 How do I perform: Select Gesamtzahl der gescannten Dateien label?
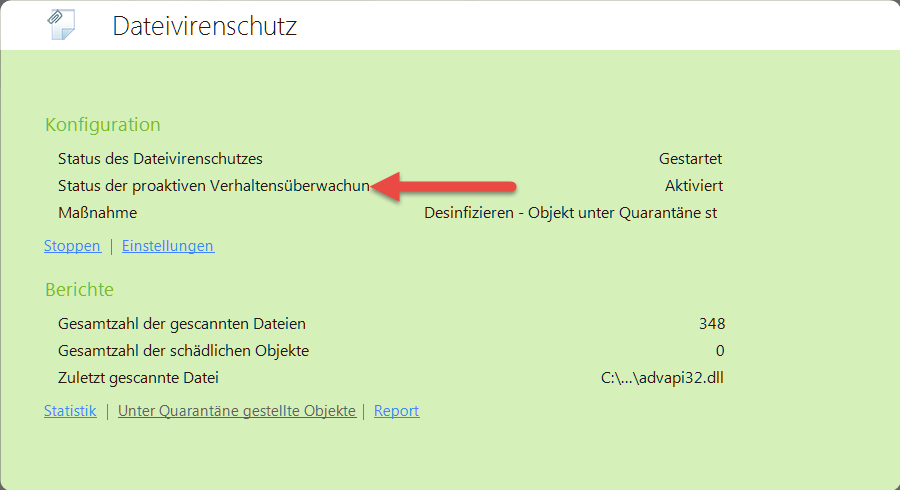[x=182, y=323]
